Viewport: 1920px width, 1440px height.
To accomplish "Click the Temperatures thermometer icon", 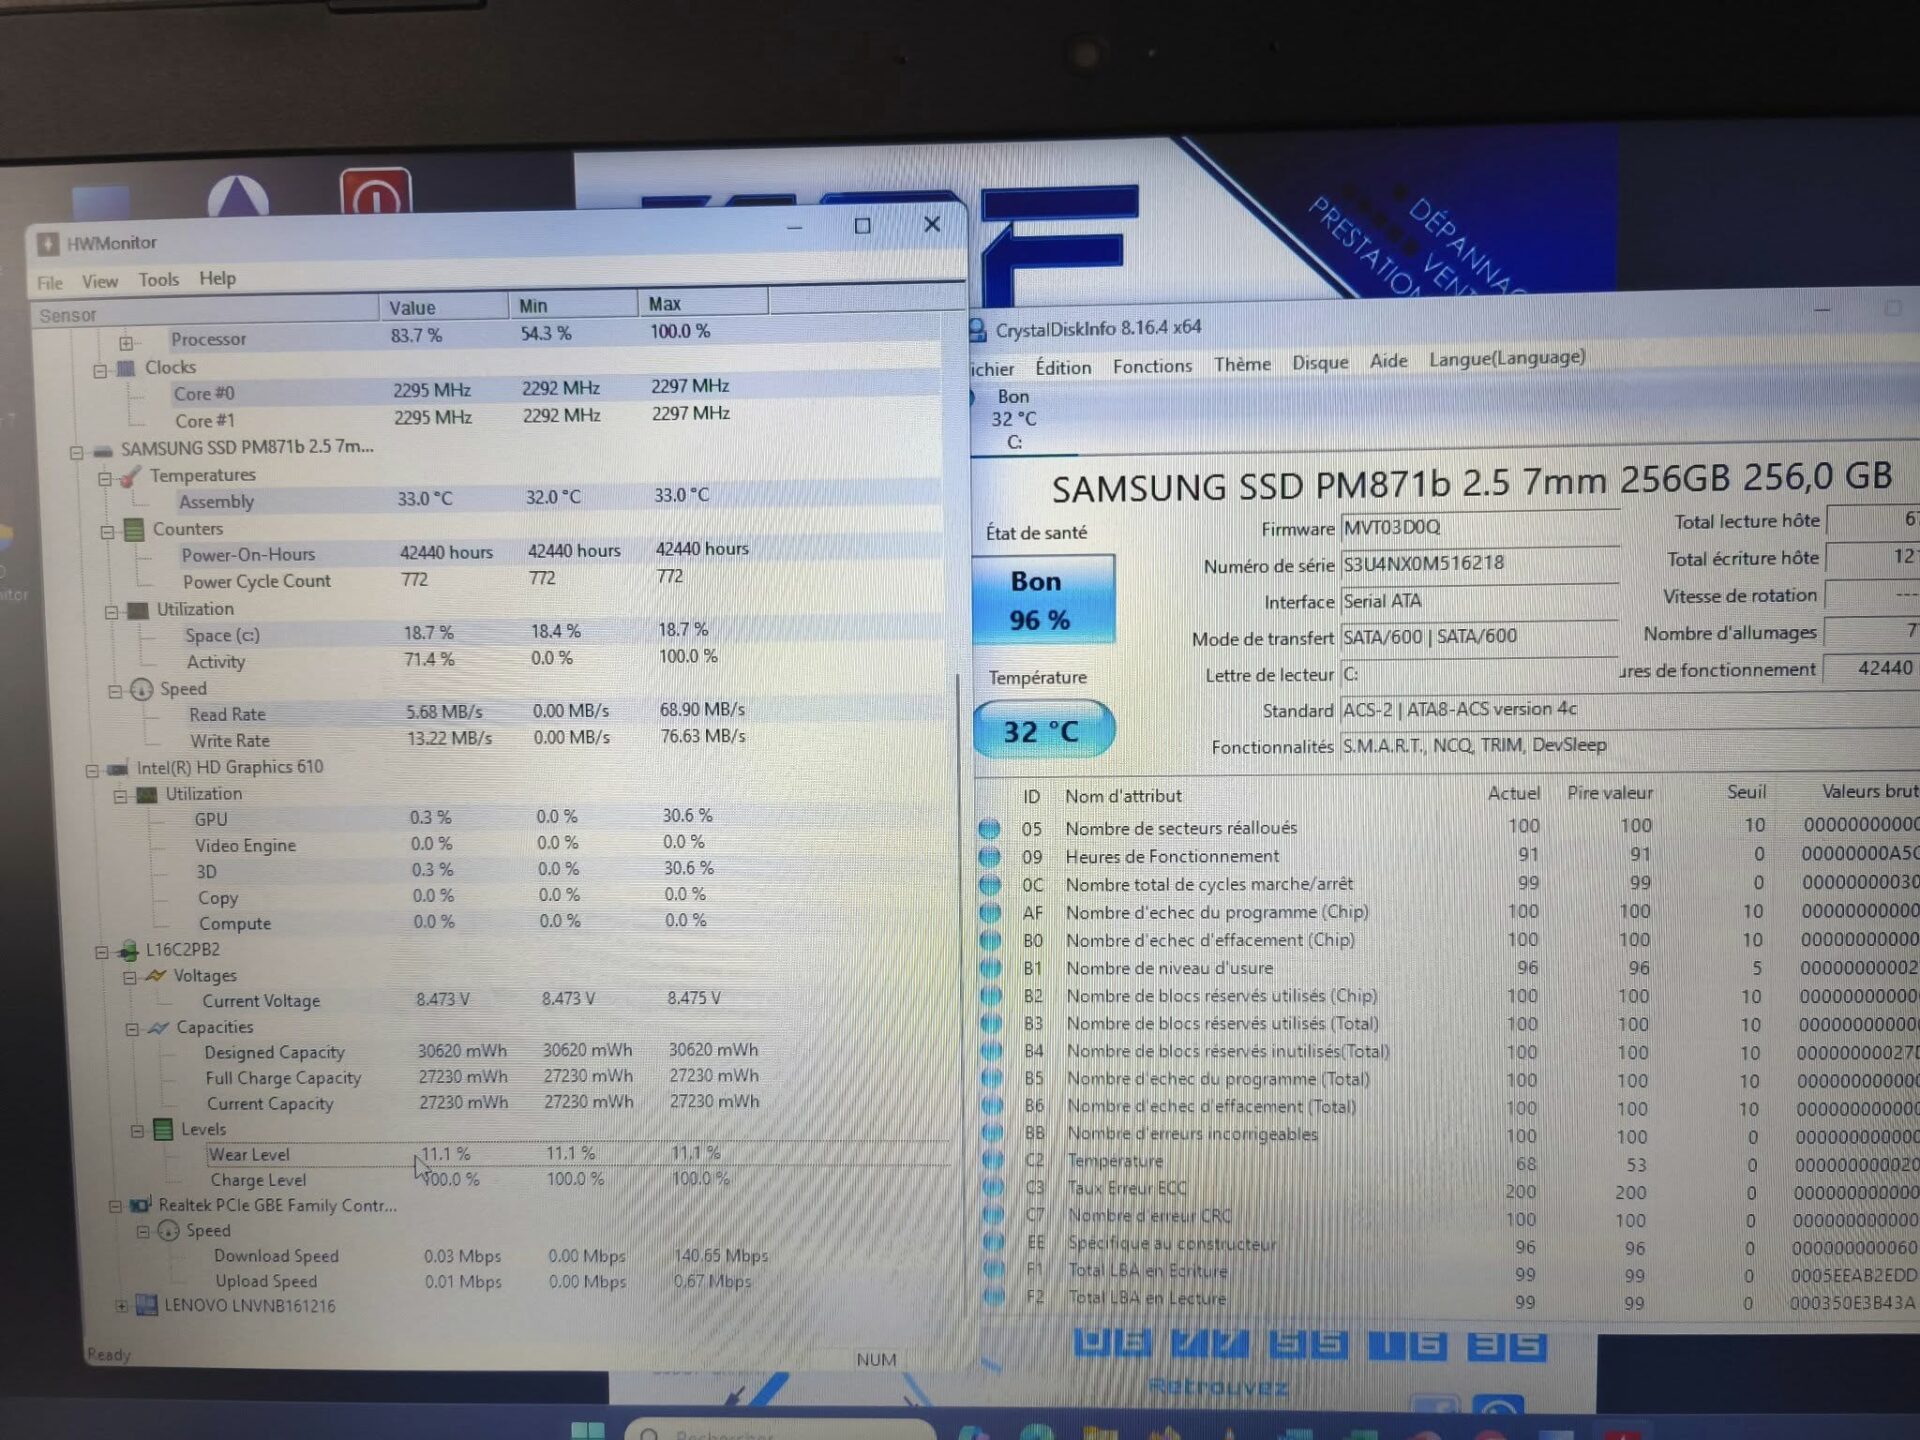I will (x=130, y=478).
